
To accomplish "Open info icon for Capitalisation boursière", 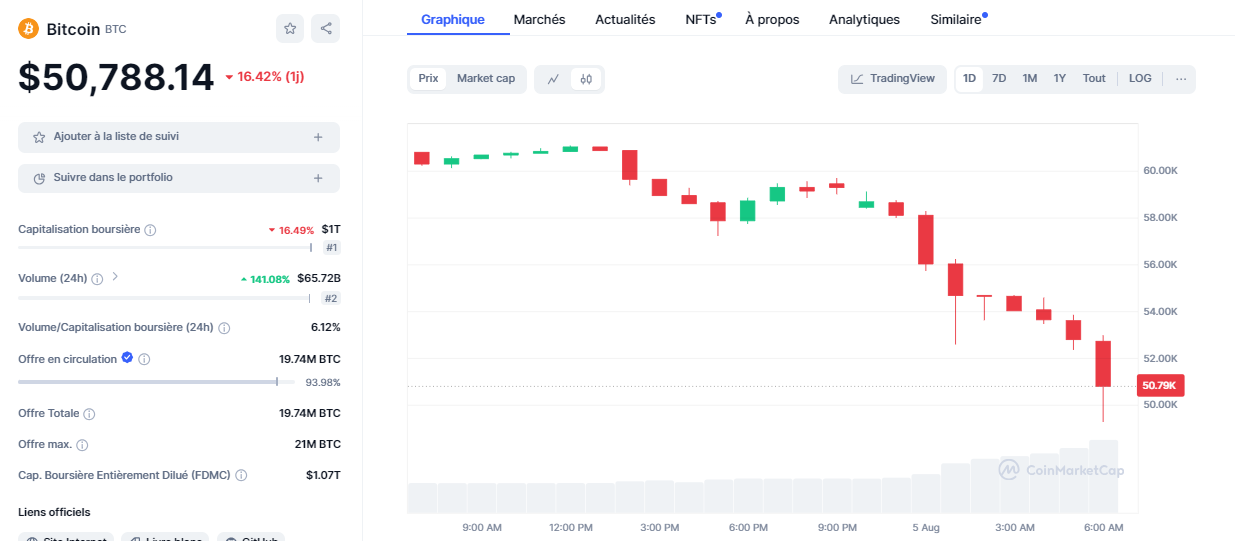I will (150, 230).
